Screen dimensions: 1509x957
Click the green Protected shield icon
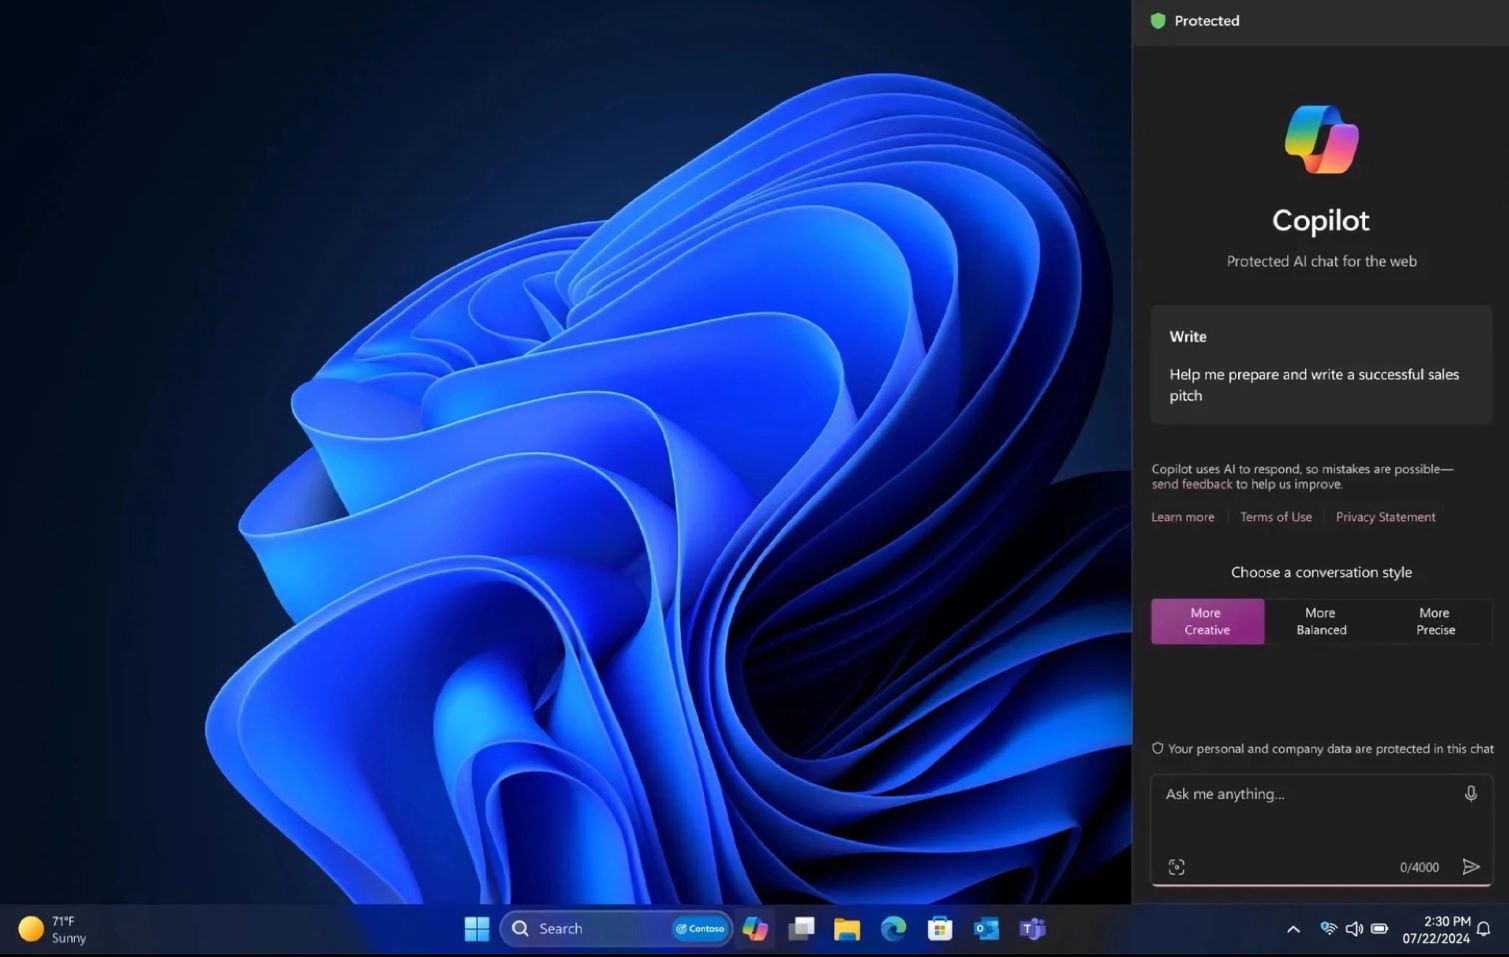click(x=1158, y=21)
